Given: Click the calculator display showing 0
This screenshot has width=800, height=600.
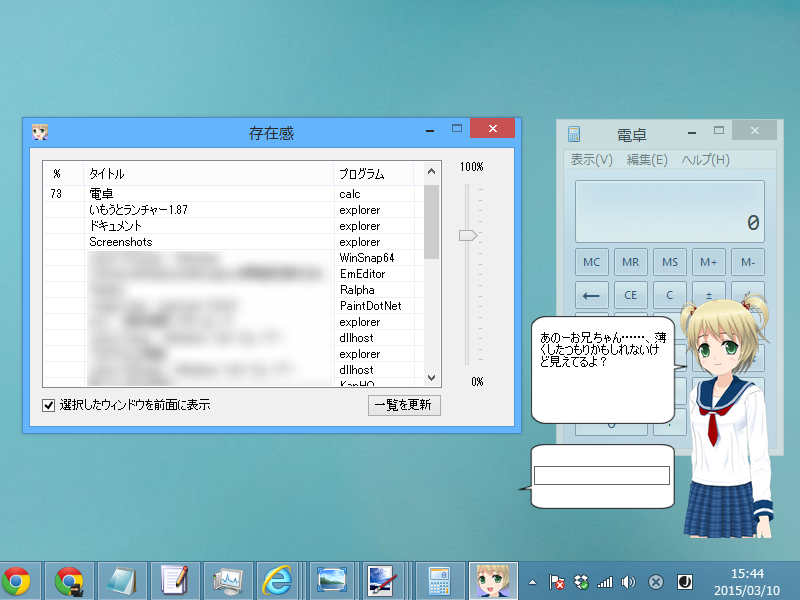Looking at the screenshot, I should click(670, 211).
